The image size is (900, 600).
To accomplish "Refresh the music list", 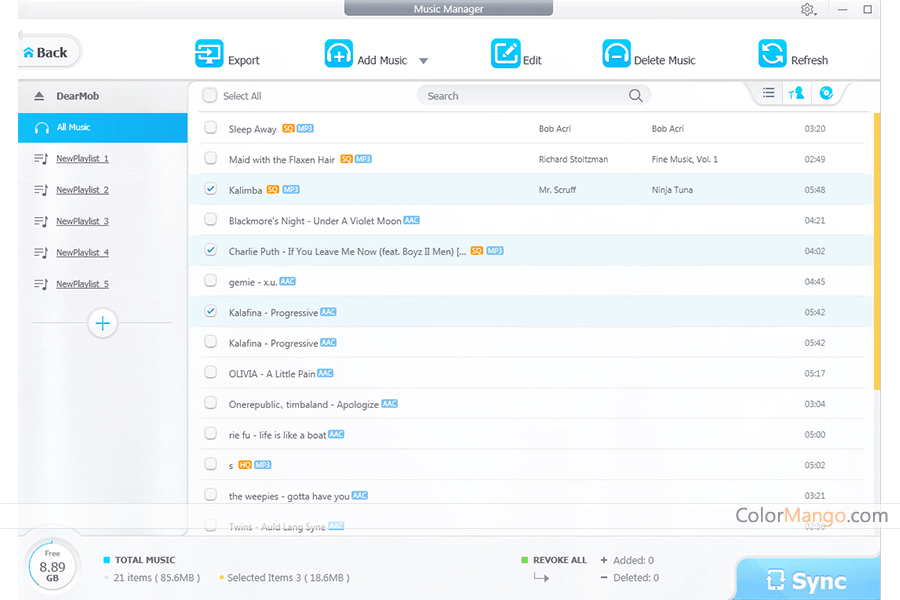I will tap(772, 54).
